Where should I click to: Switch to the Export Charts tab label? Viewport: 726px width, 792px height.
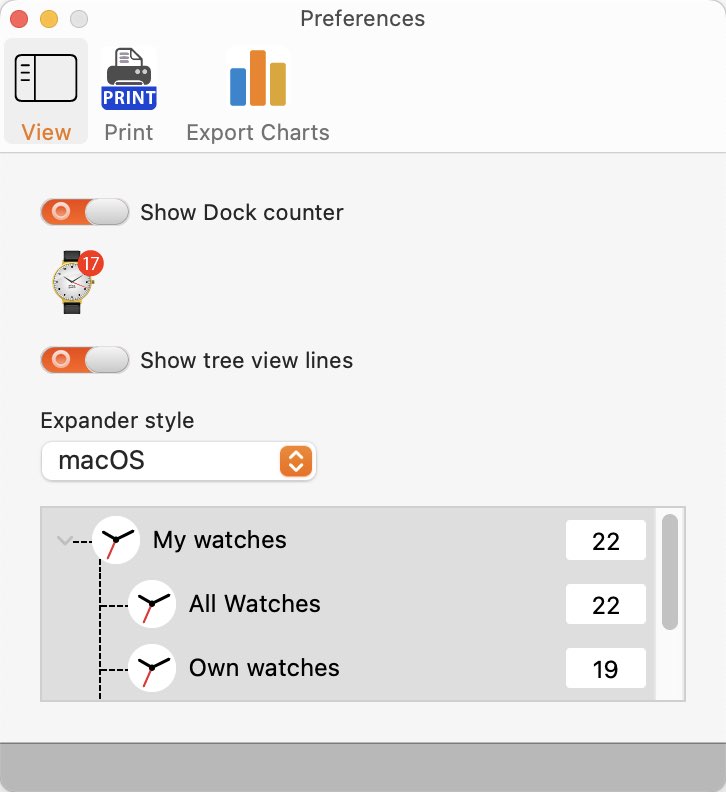(258, 132)
